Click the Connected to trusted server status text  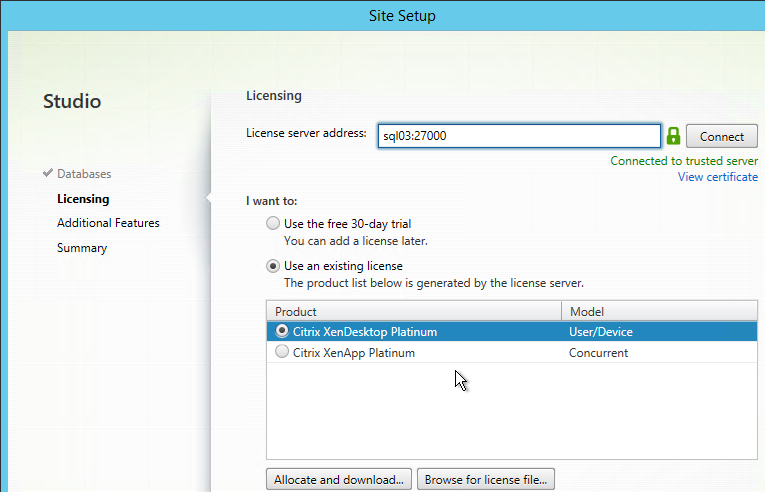tap(684, 161)
